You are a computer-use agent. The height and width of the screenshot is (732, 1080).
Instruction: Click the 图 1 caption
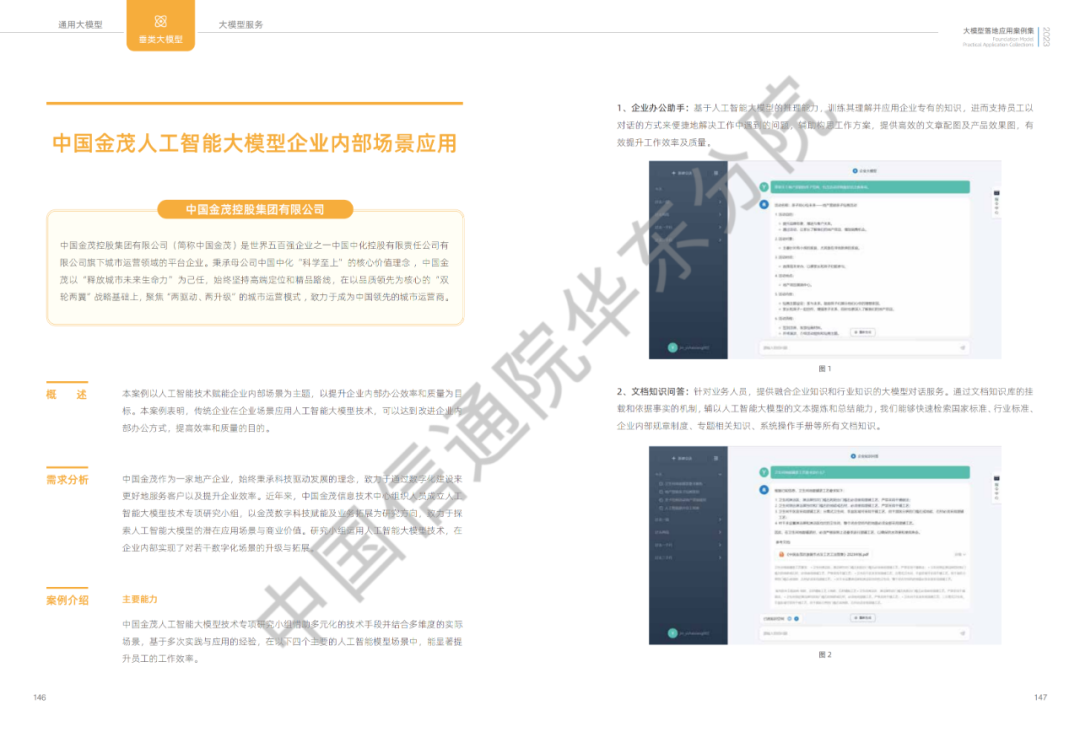pos(824,368)
